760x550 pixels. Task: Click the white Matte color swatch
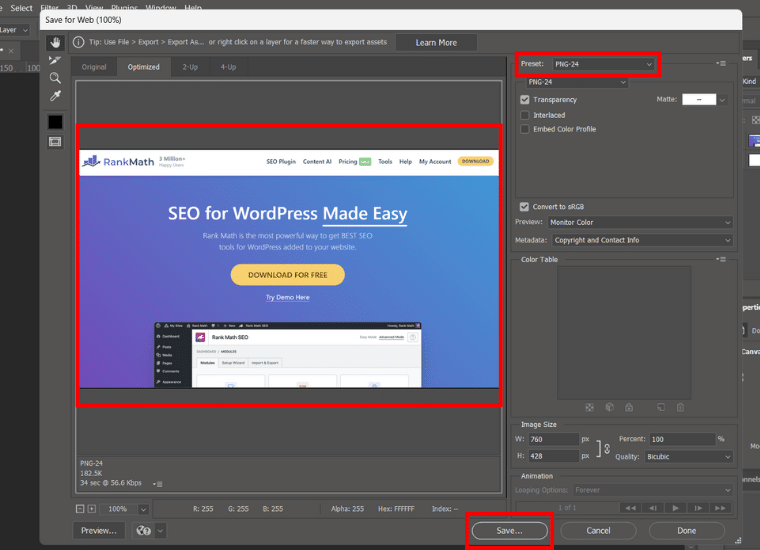pyautogui.click(x=699, y=100)
